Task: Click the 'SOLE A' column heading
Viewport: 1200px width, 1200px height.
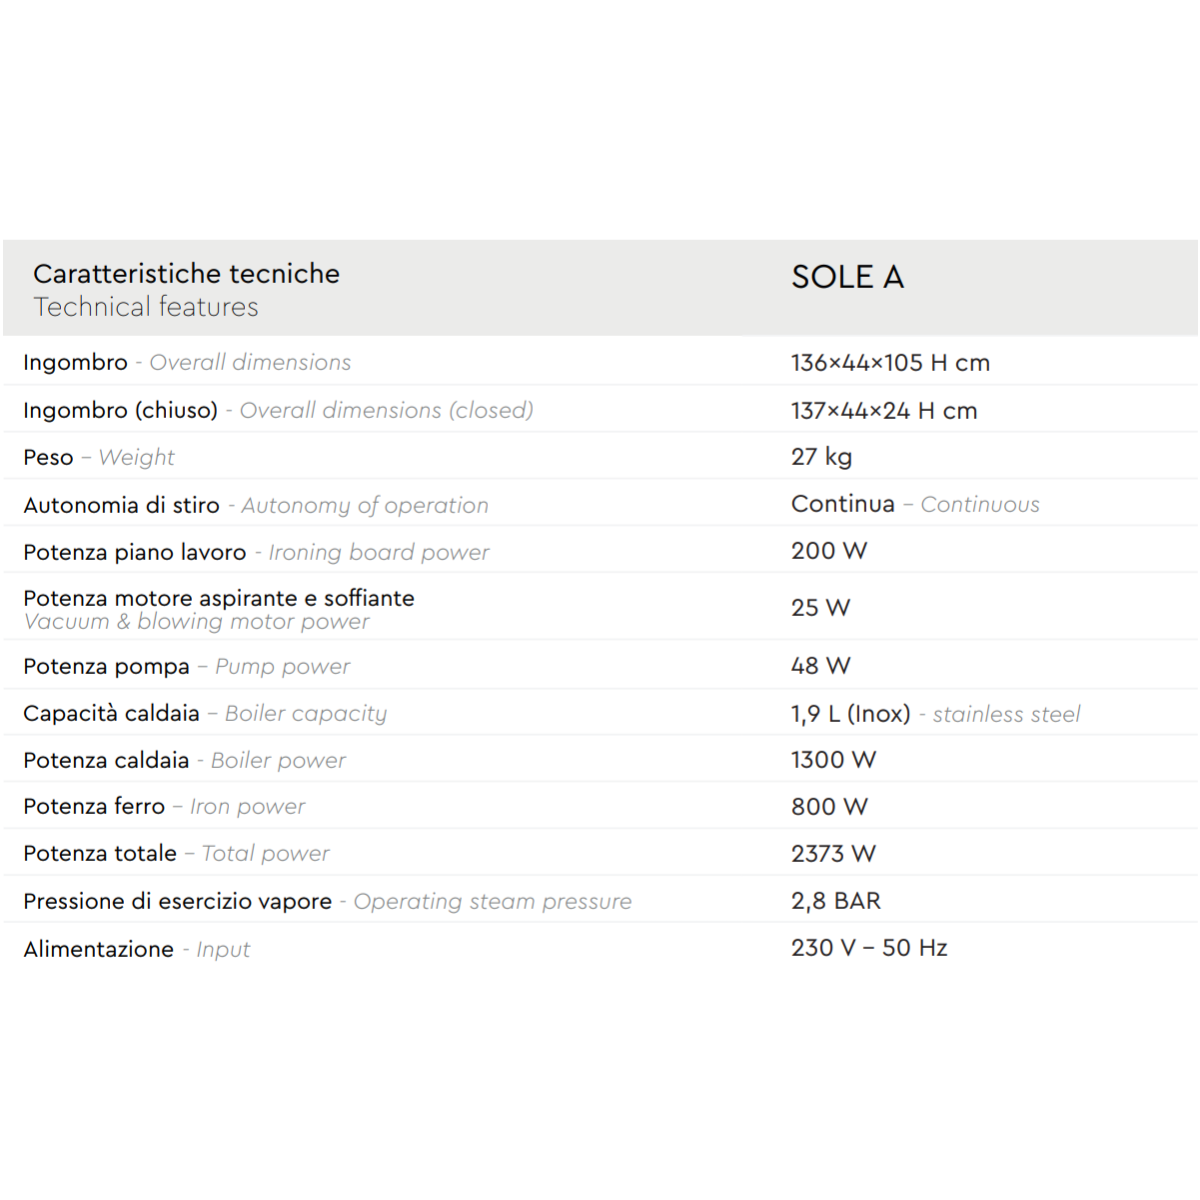Action: 847,277
